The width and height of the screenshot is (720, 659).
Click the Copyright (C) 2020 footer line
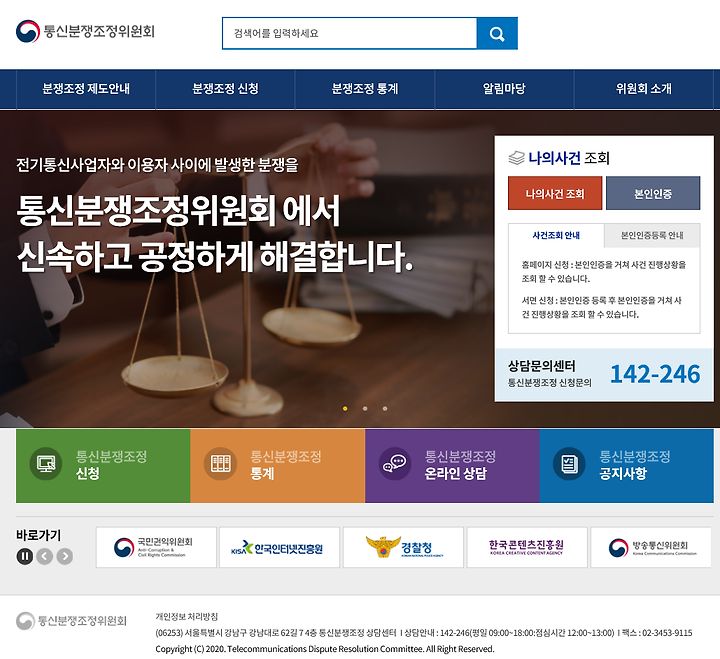pyautogui.click(x=325, y=649)
